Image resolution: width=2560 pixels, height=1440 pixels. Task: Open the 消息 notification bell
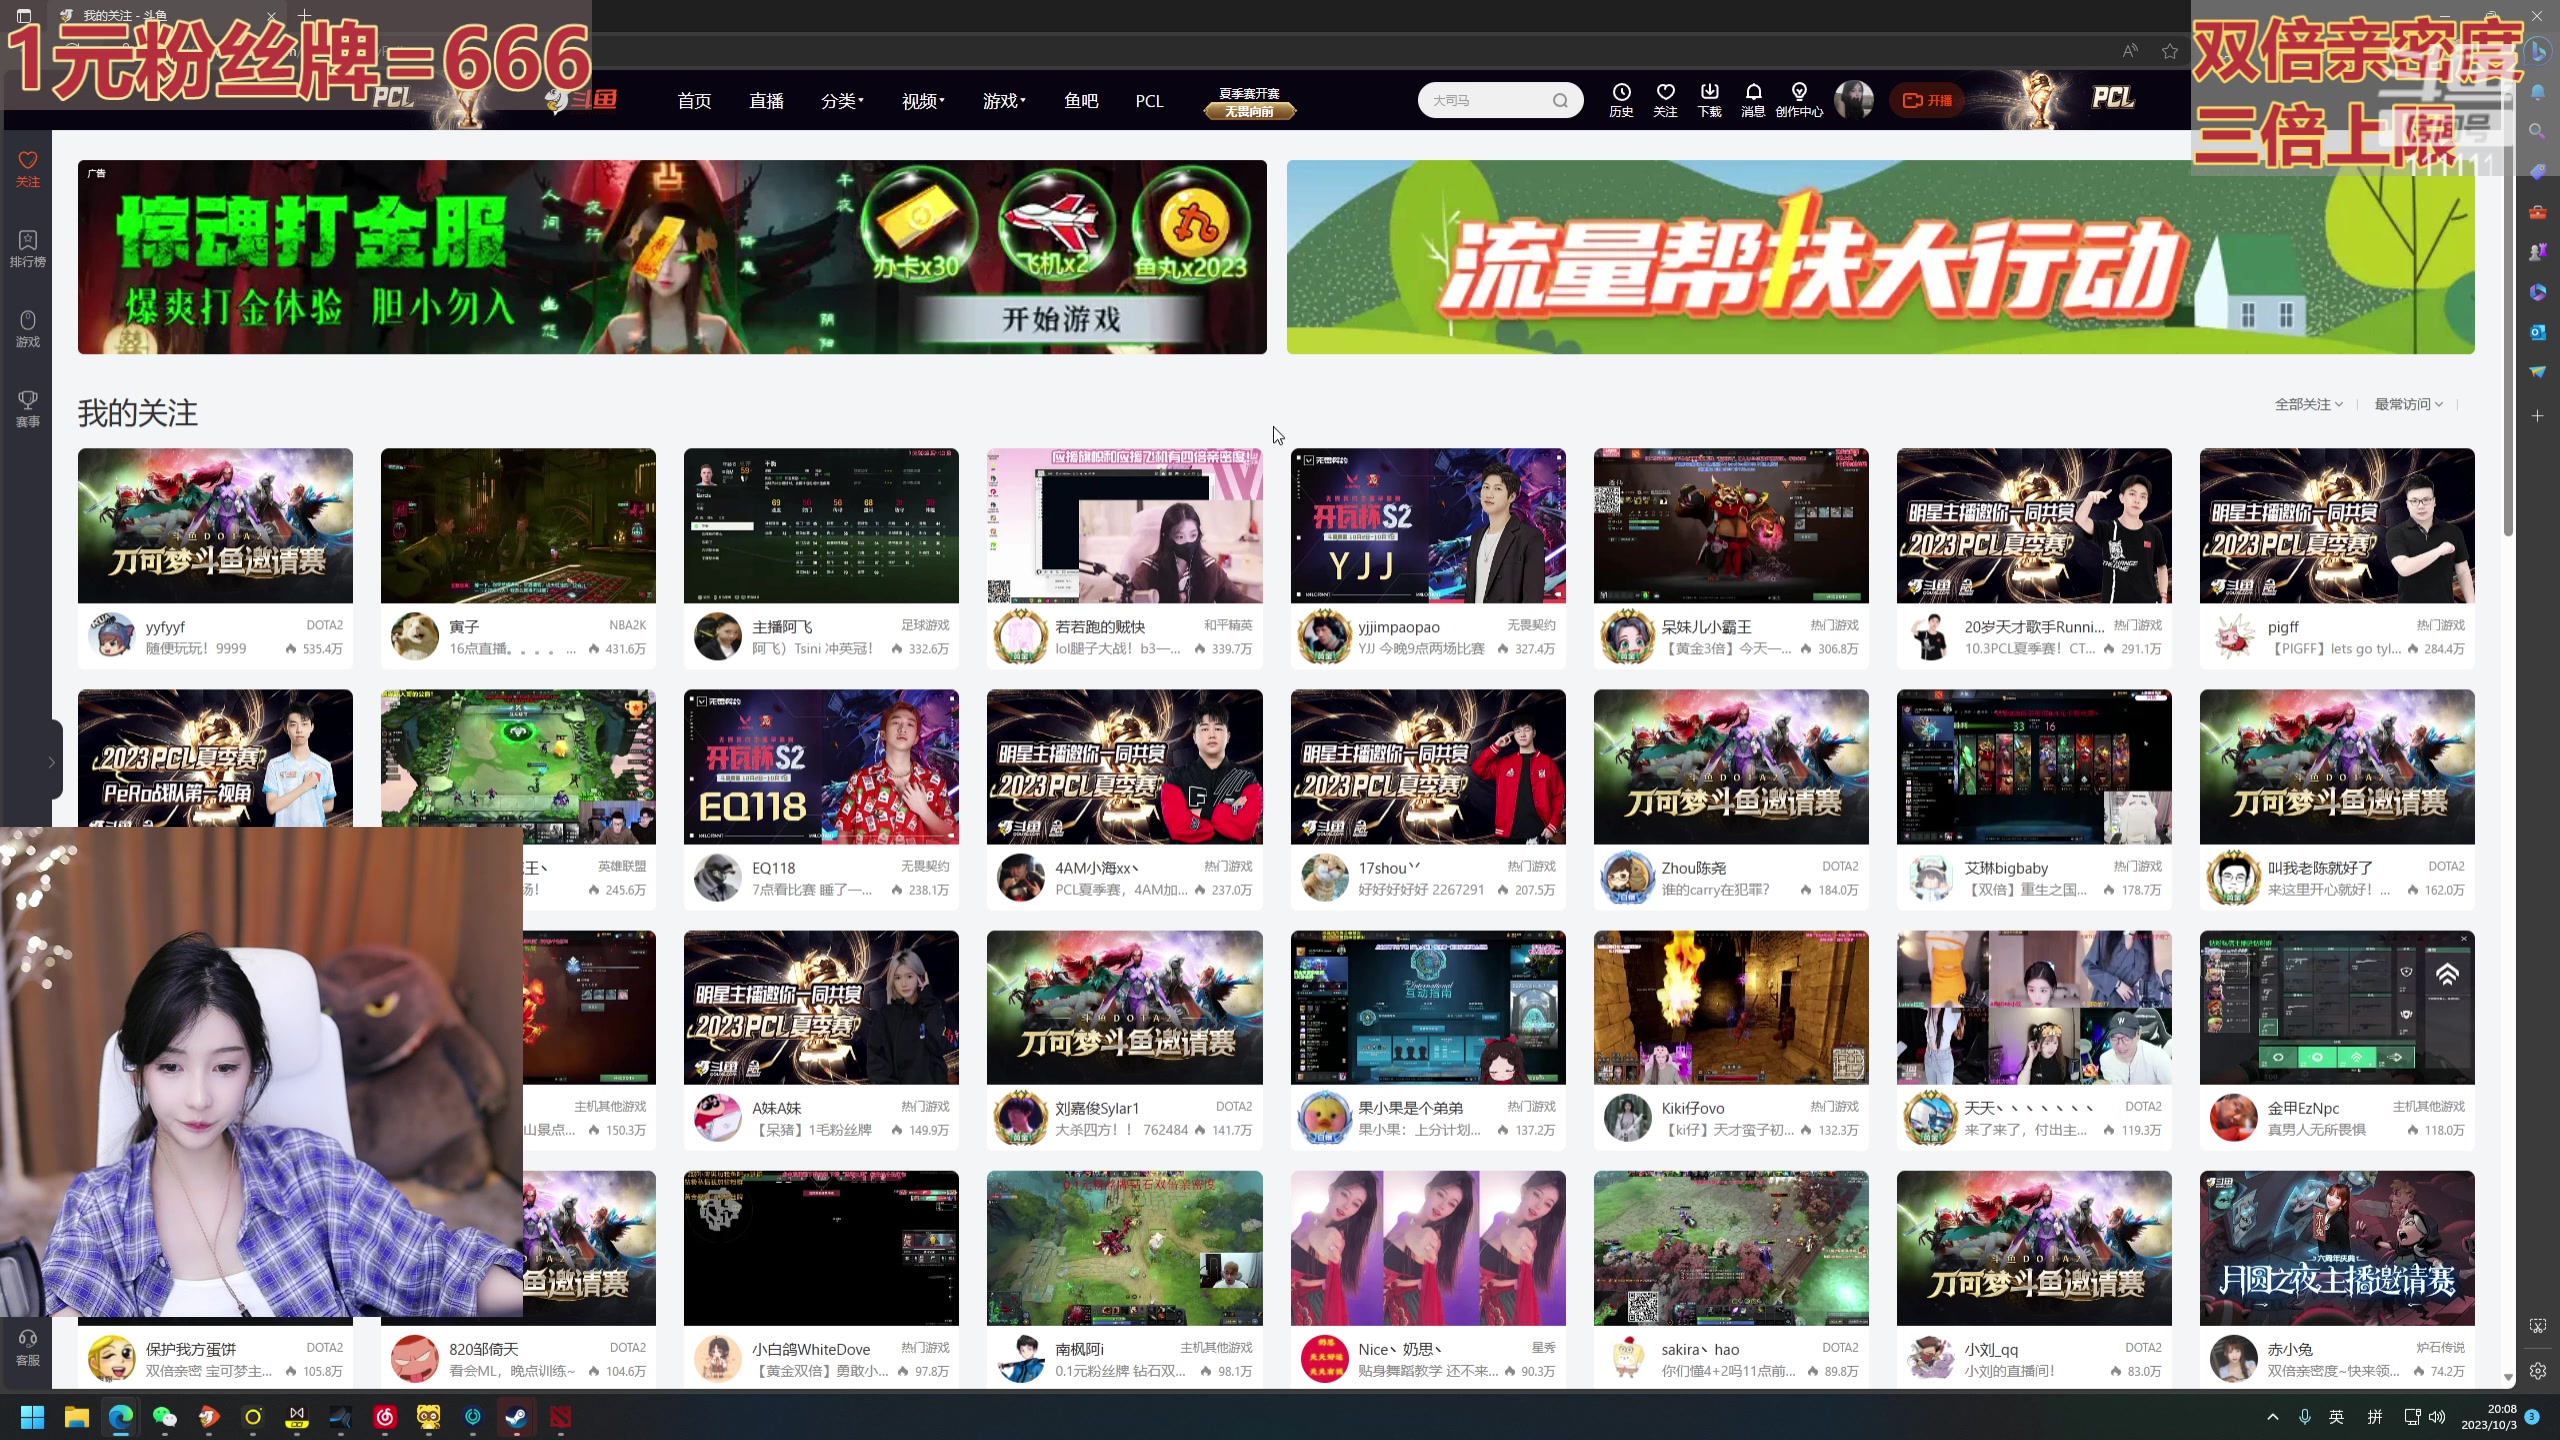(x=1753, y=99)
